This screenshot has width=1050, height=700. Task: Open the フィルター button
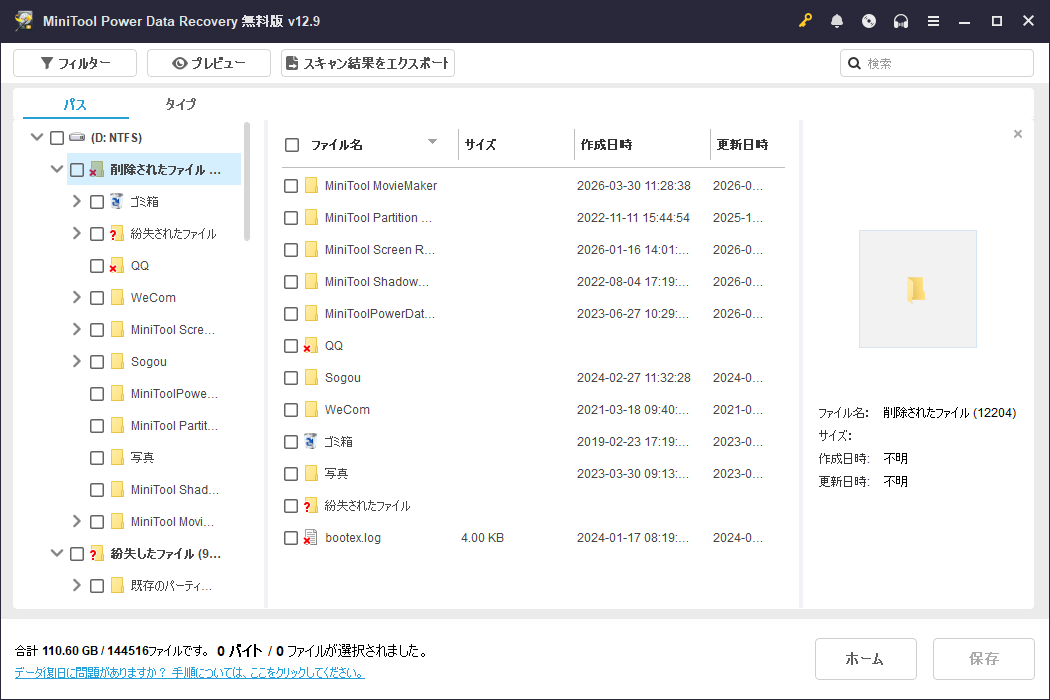click(x=75, y=63)
